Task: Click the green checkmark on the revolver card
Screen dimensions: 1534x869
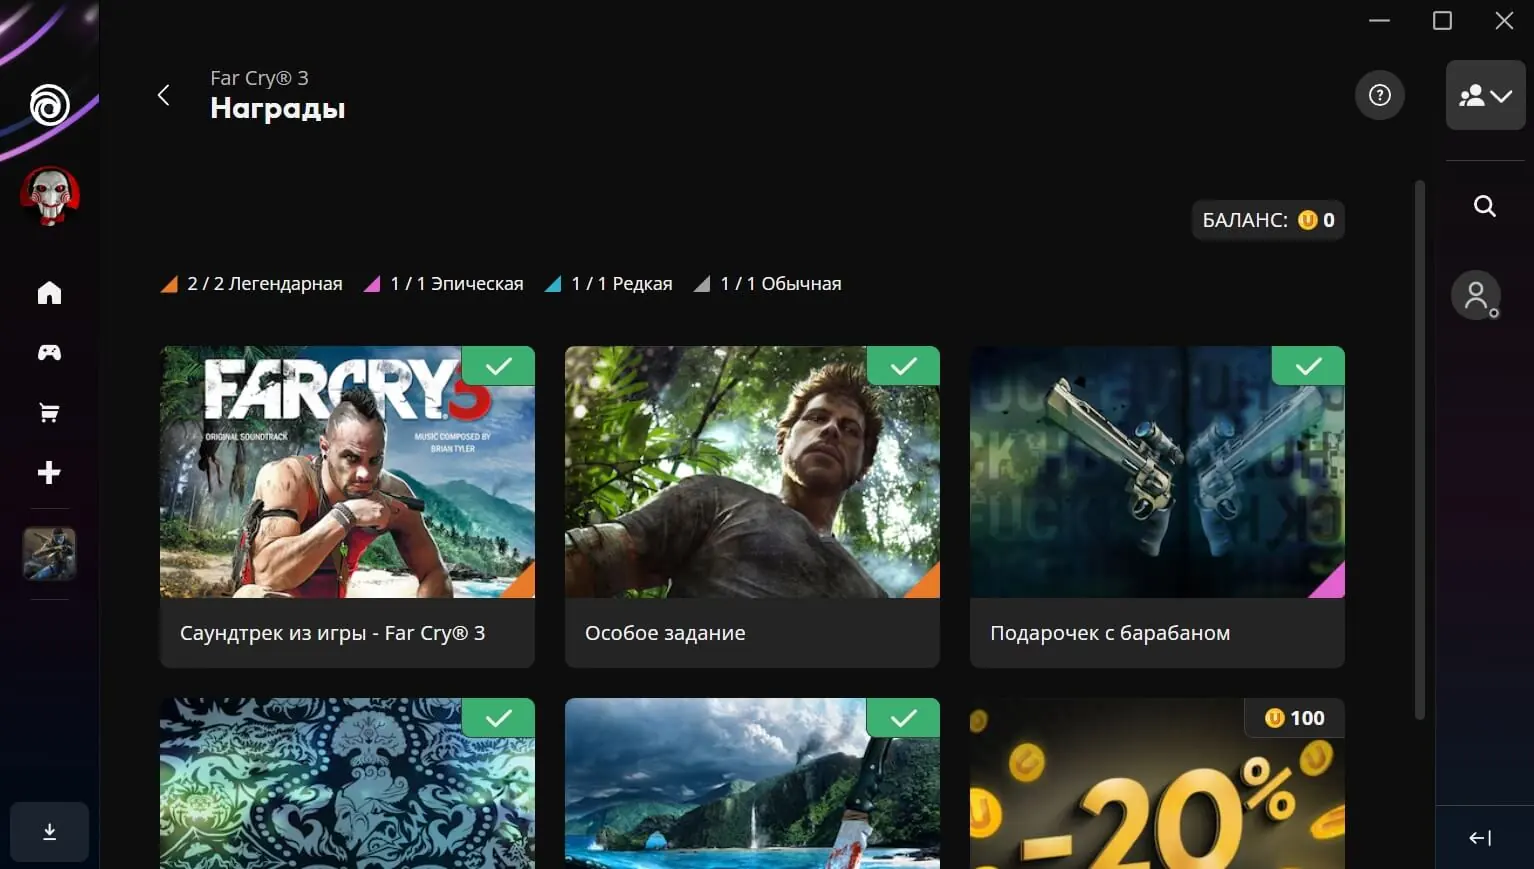Action: point(1308,366)
